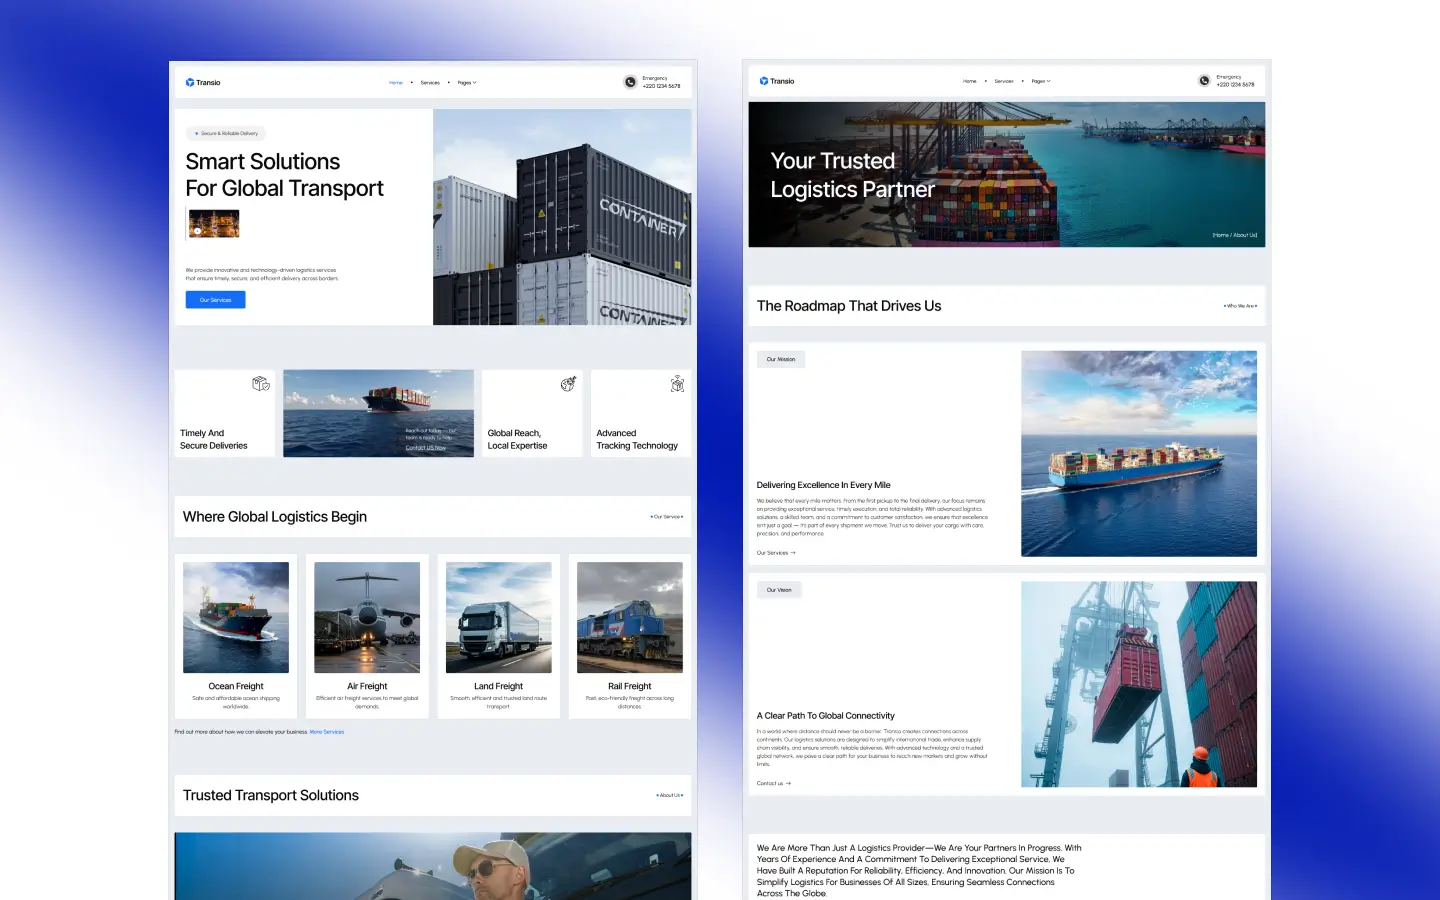This screenshot has height=900, width=1440.
Task: Click the blue 'Our Services' button
Action: pyautogui.click(x=214, y=299)
